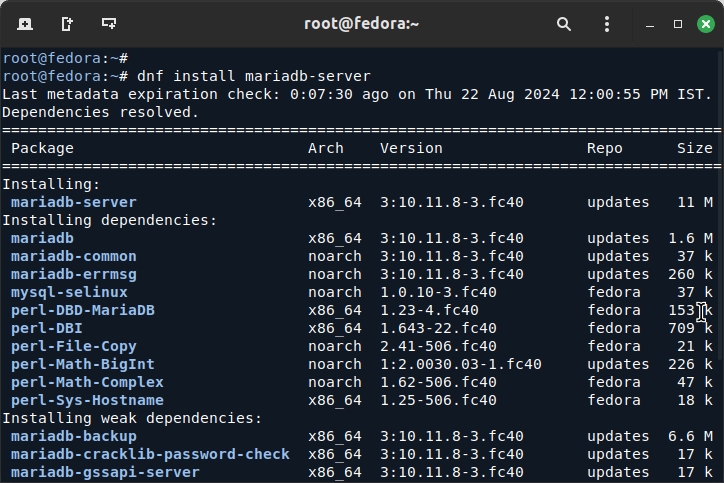Viewport: 724px width, 483px height.
Task: Click the new window icon in header
Action: 67,24
